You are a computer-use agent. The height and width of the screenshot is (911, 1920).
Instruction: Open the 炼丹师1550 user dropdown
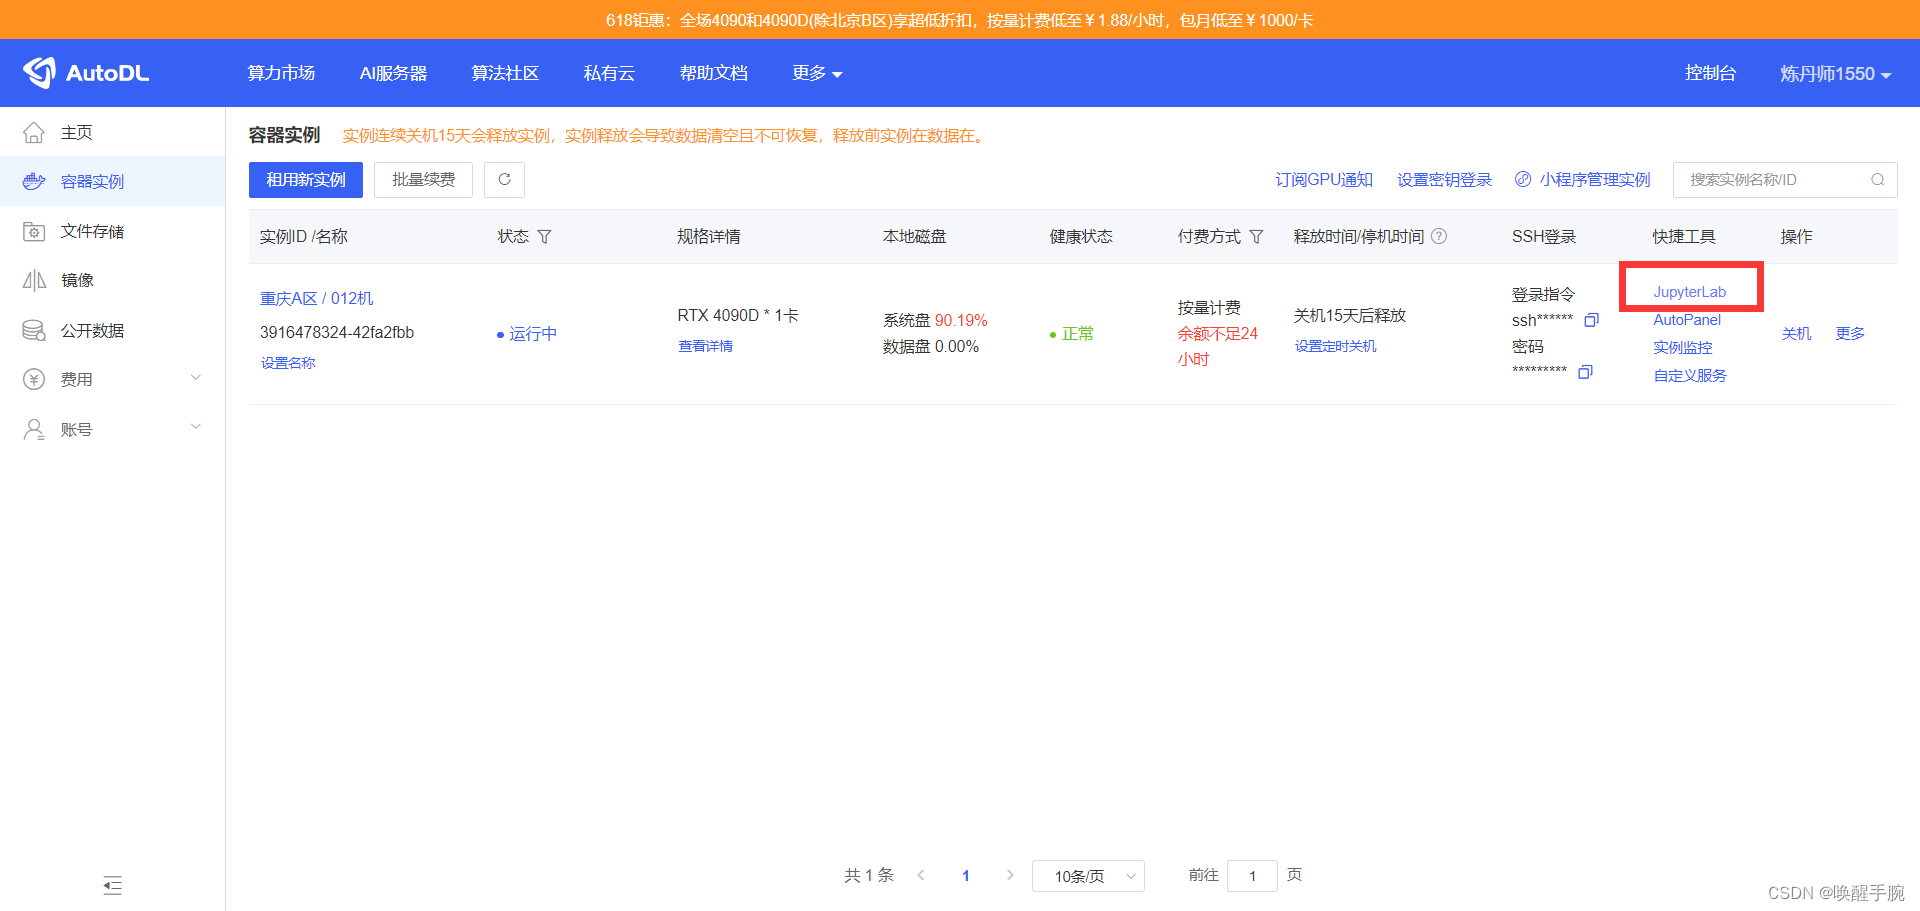click(x=1835, y=73)
